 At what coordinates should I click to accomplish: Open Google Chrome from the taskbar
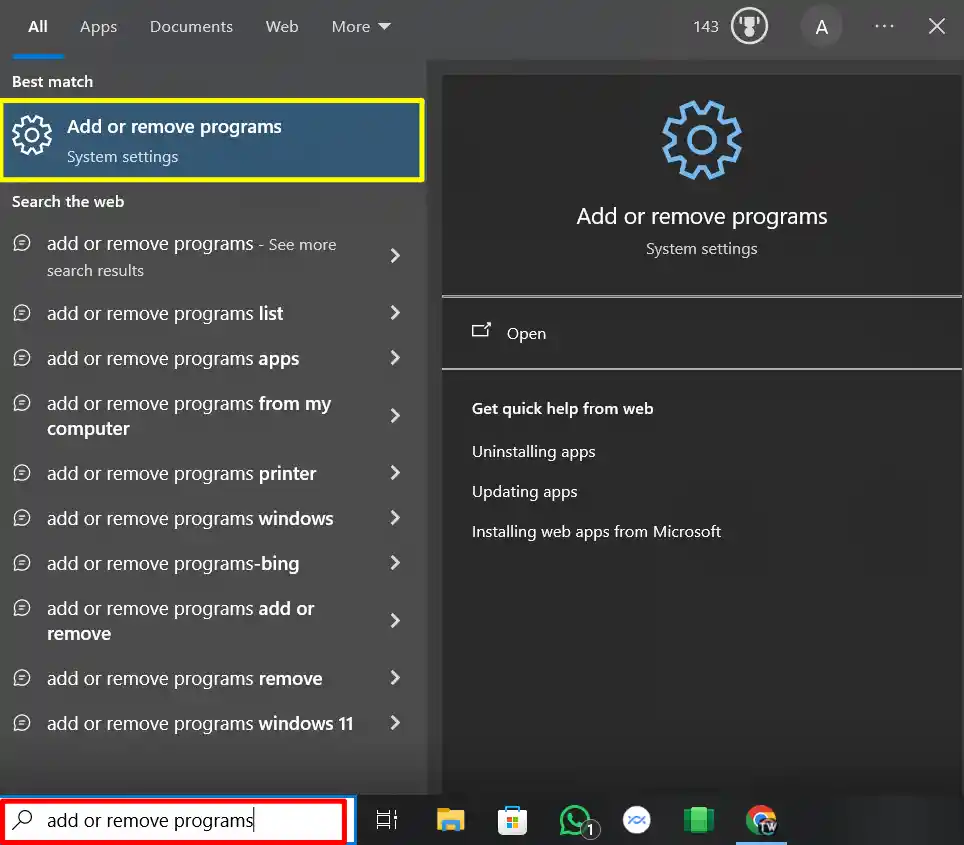(760, 819)
